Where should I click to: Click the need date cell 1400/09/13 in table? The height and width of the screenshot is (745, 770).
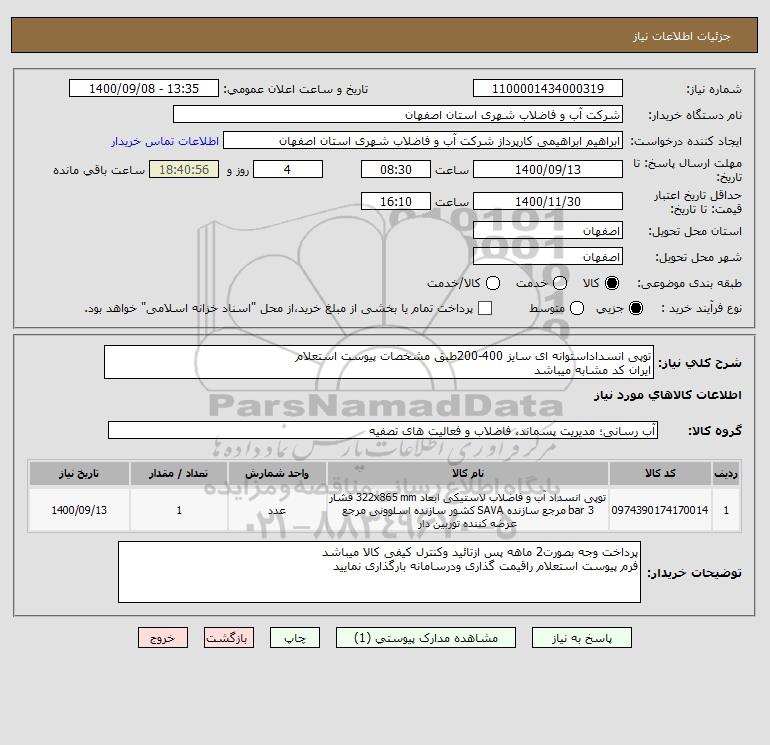[79, 510]
